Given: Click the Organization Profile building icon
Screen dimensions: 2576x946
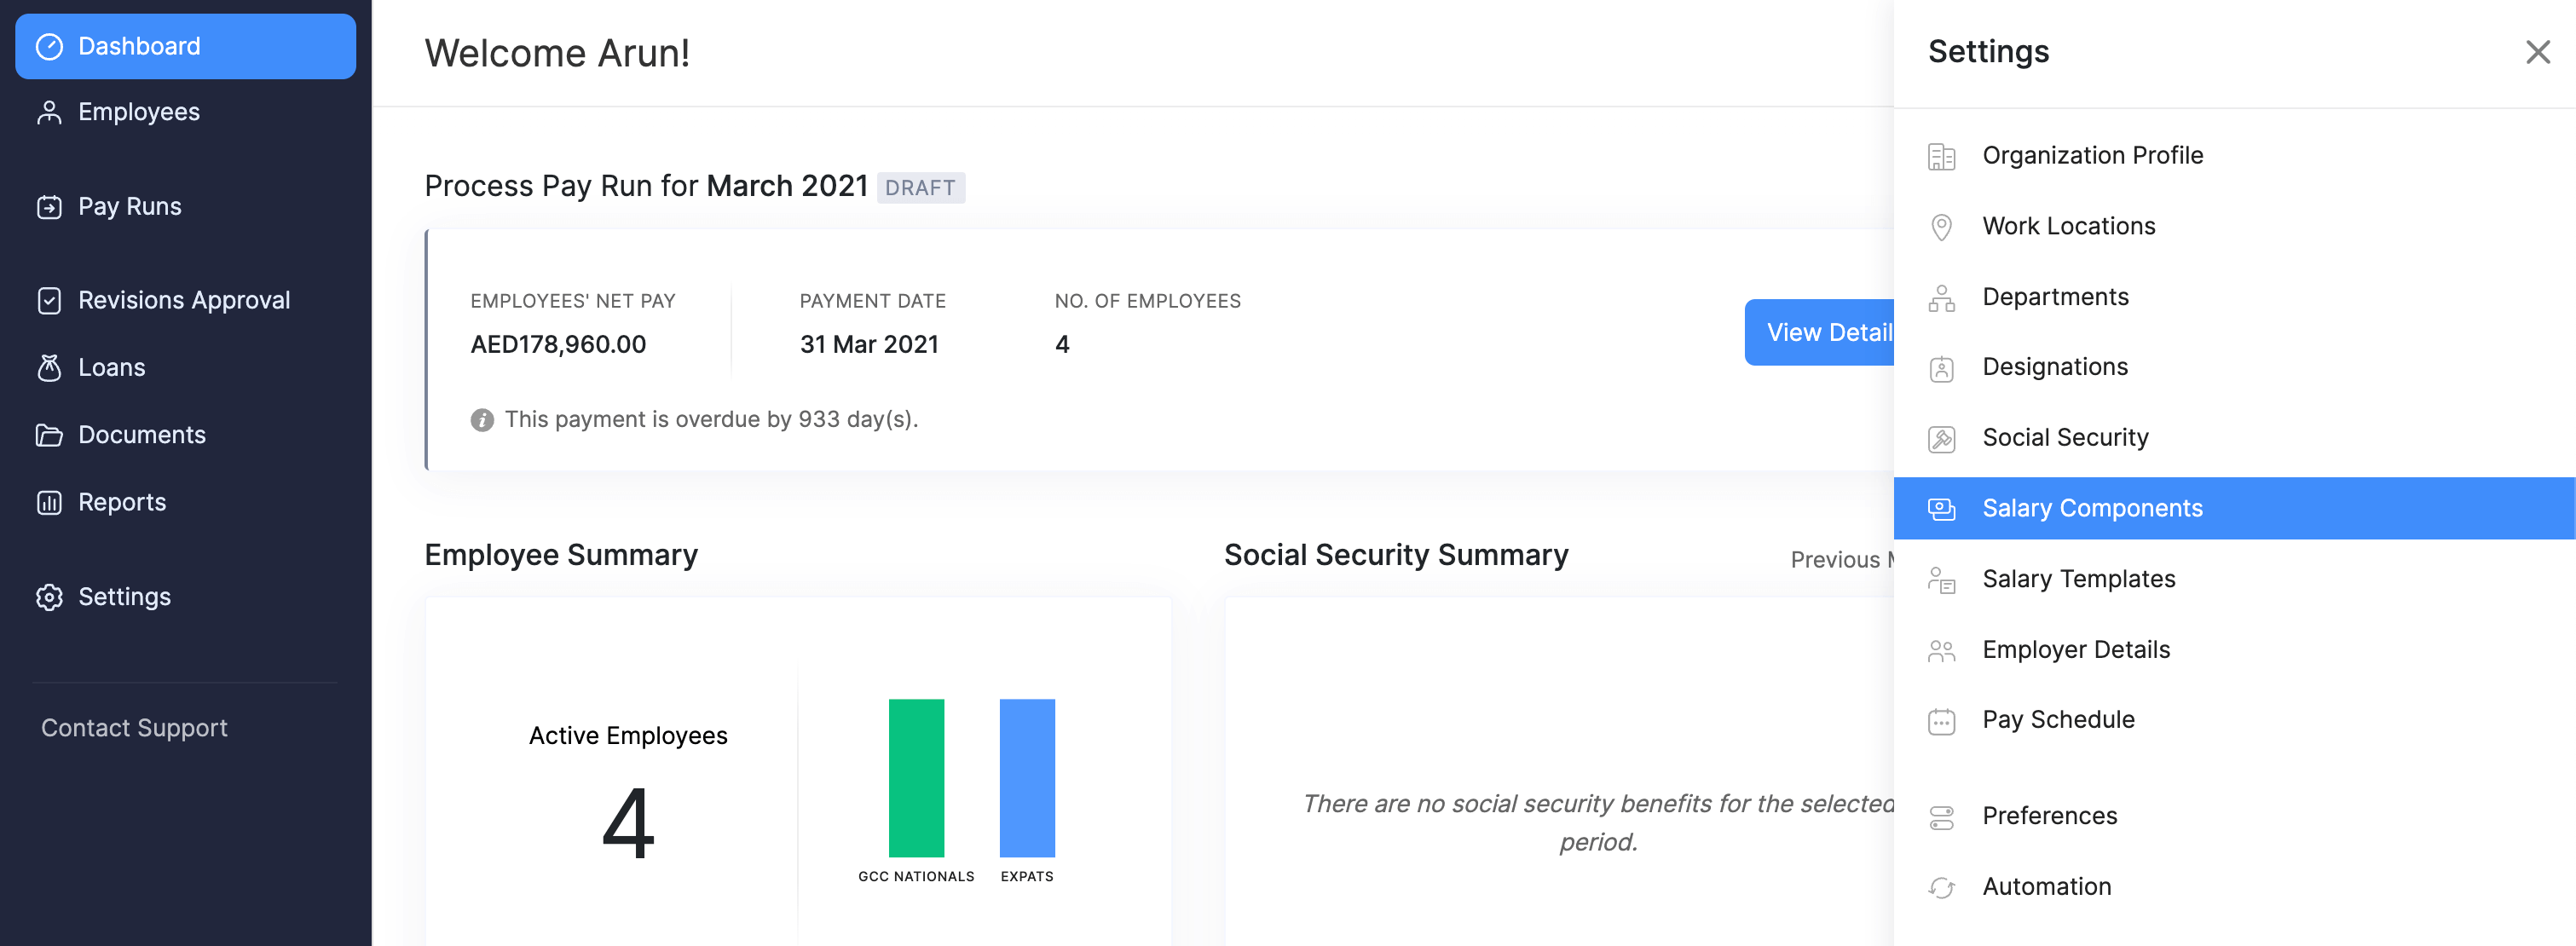Looking at the screenshot, I should pos(1940,157).
